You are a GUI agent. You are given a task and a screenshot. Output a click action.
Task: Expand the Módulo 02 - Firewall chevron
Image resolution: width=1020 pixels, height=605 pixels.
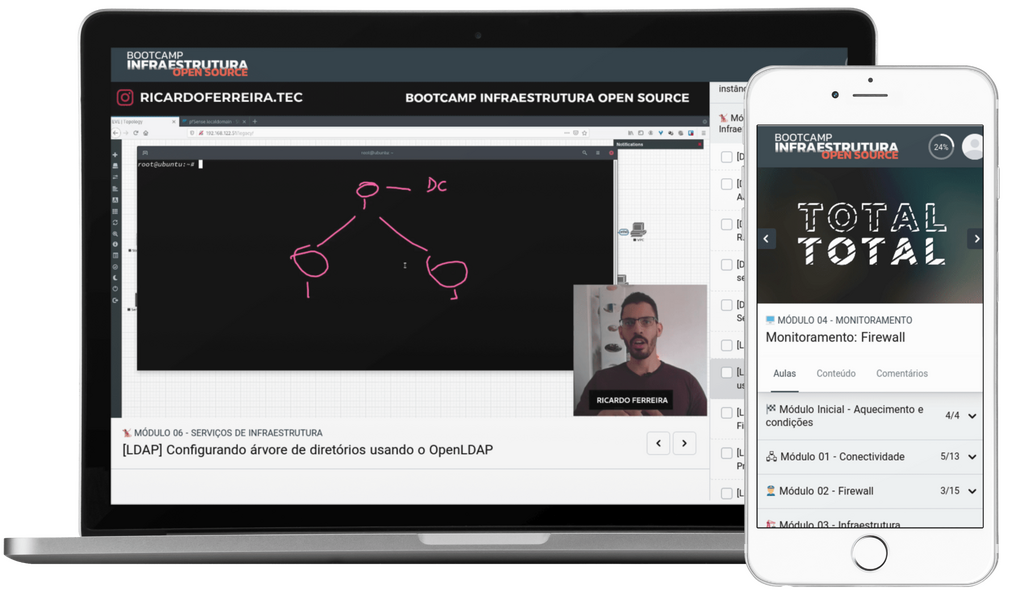(973, 491)
